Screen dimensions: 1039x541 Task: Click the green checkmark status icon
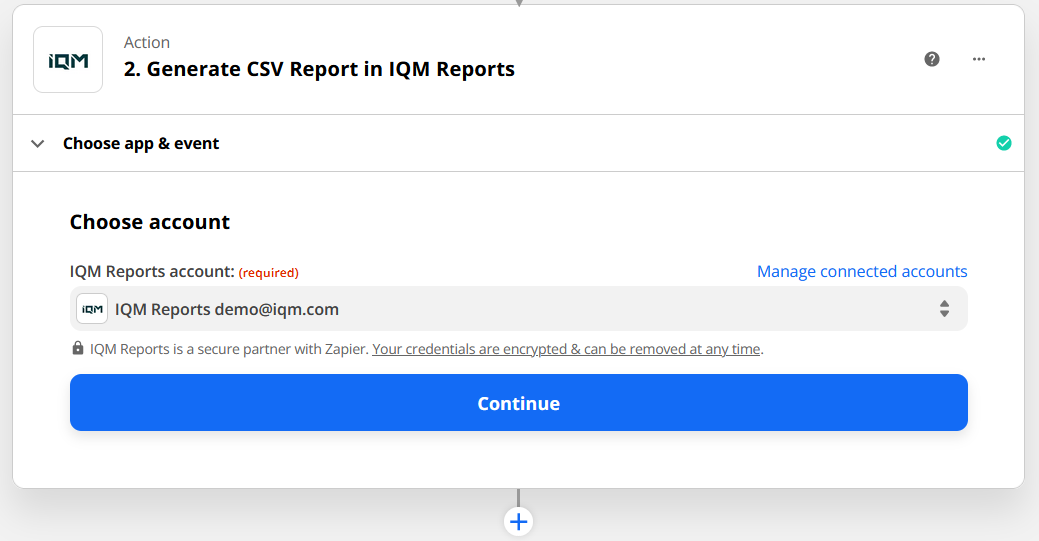coord(1004,143)
